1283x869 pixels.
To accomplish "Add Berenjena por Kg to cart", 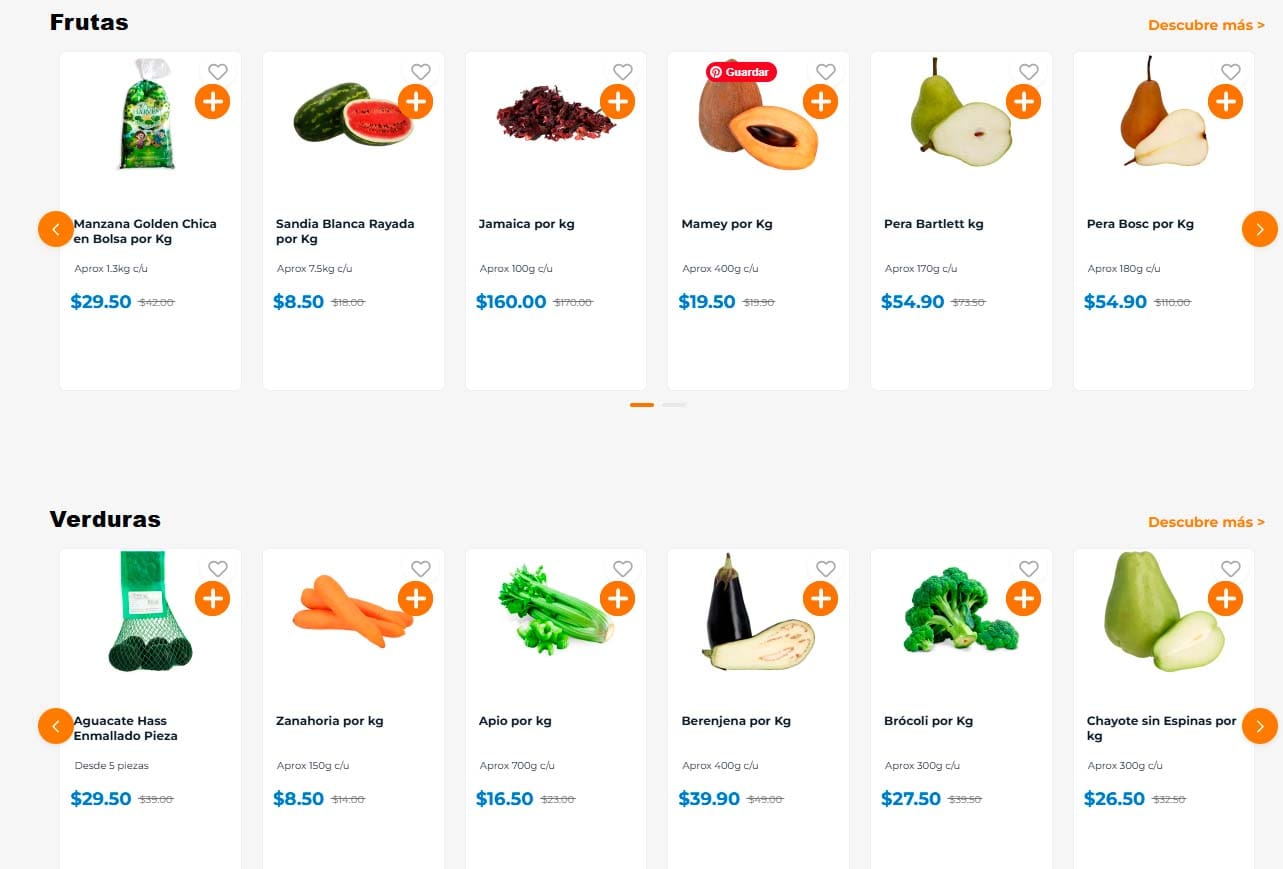I will 820,598.
